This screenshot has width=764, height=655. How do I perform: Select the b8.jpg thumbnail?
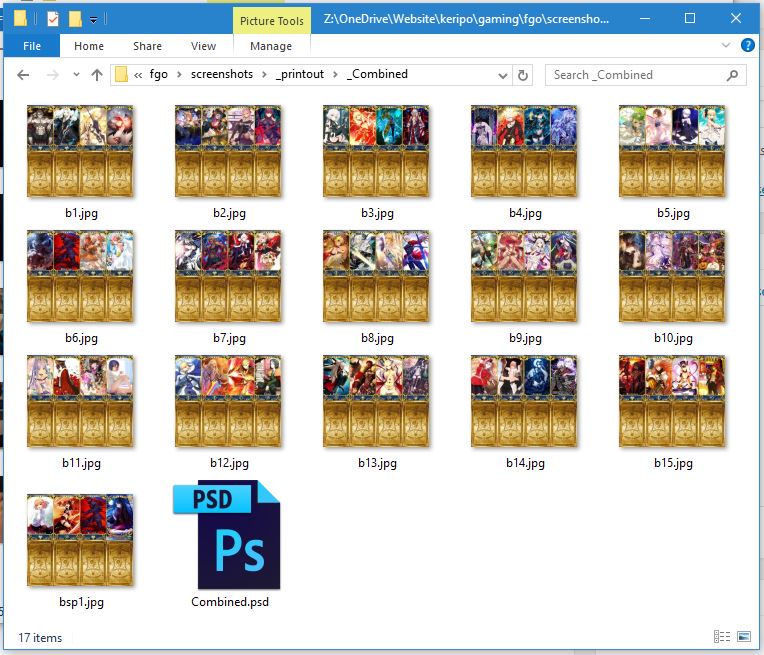376,276
